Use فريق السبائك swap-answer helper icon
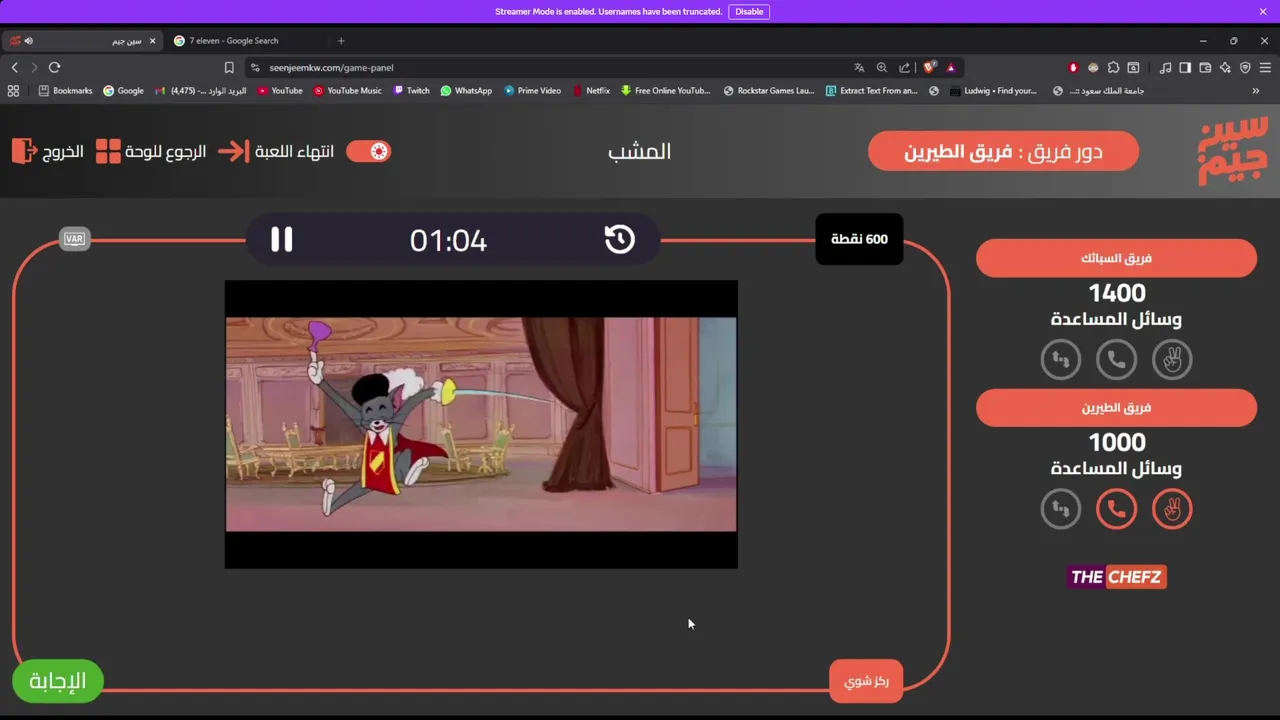 tap(1061, 359)
